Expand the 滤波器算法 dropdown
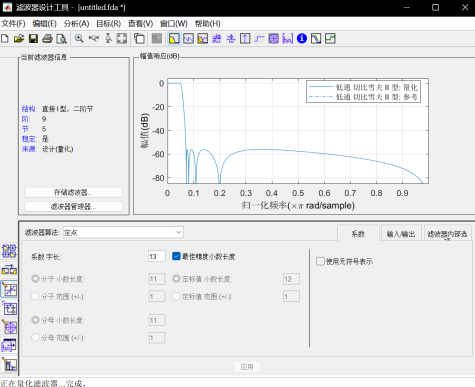 click(x=123, y=232)
